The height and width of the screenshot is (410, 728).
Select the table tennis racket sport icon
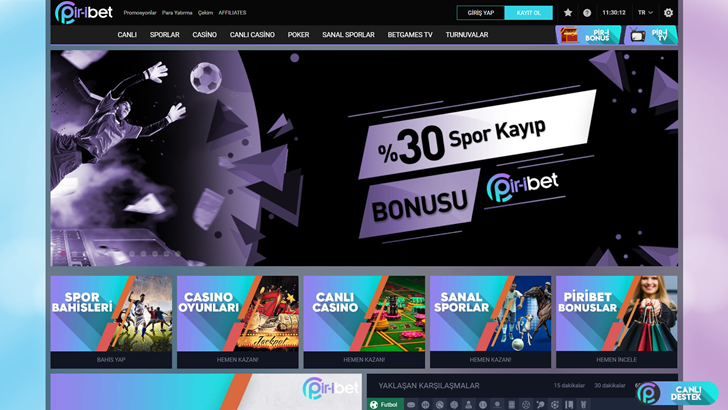540,405
